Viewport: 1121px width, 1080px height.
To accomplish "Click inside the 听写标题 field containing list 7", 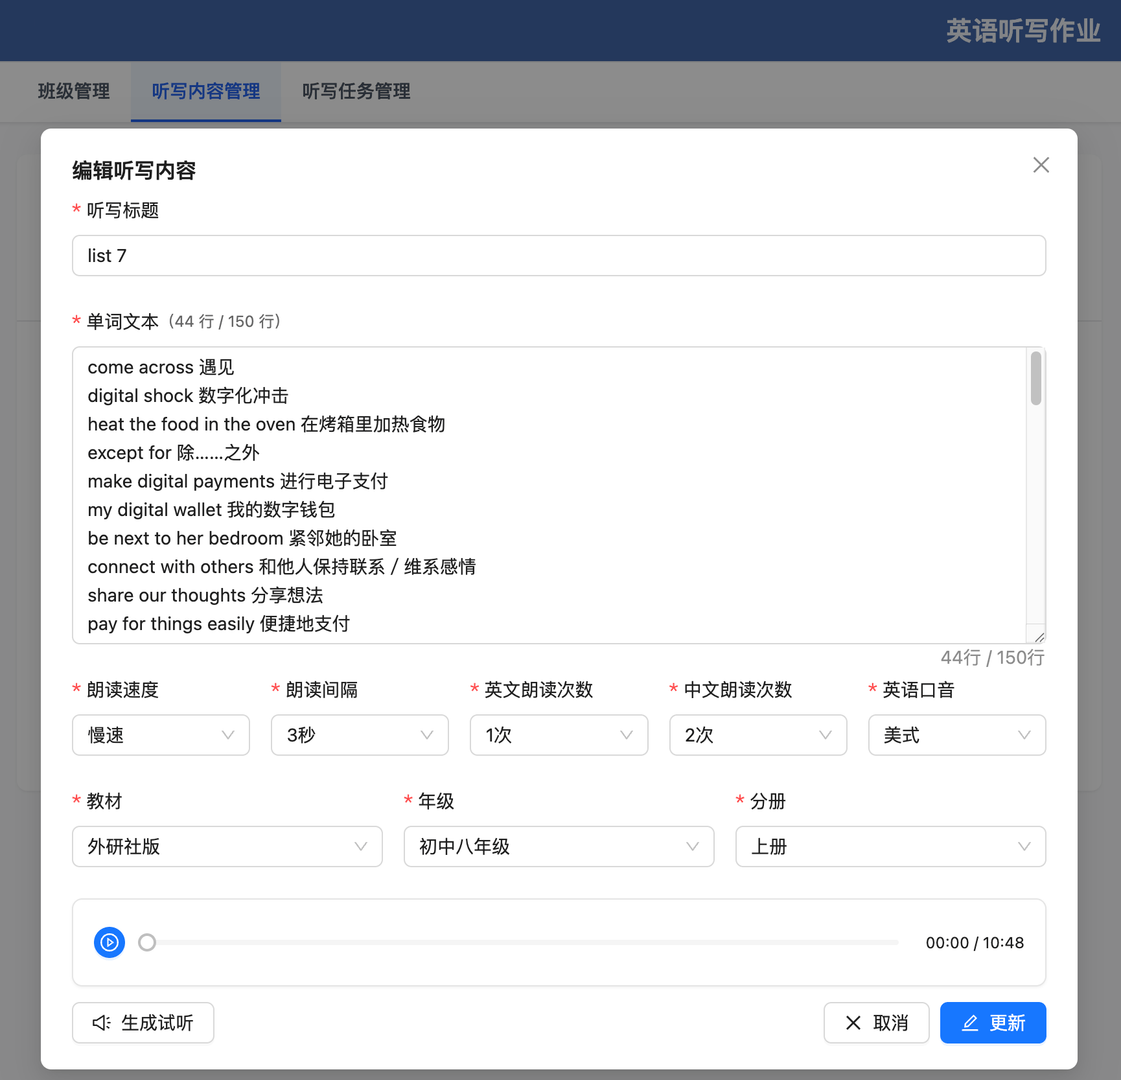I will pos(558,255).
